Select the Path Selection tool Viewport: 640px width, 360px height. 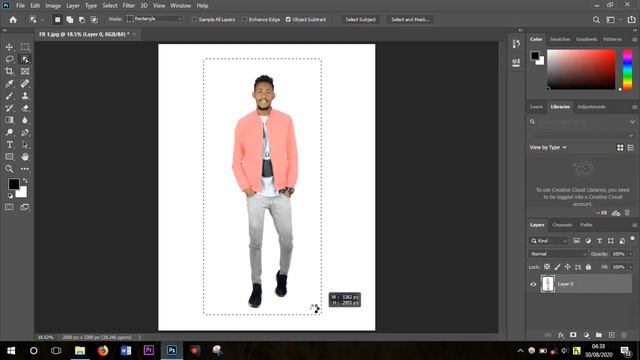25,144
